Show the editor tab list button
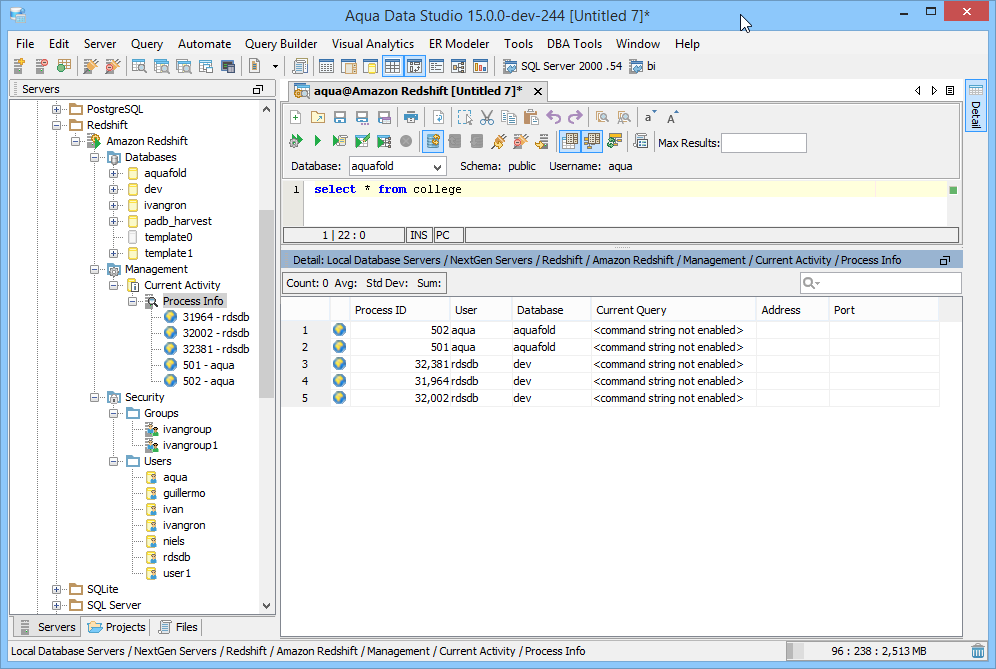Screen dimensions: 996x669 click(950, 91)
